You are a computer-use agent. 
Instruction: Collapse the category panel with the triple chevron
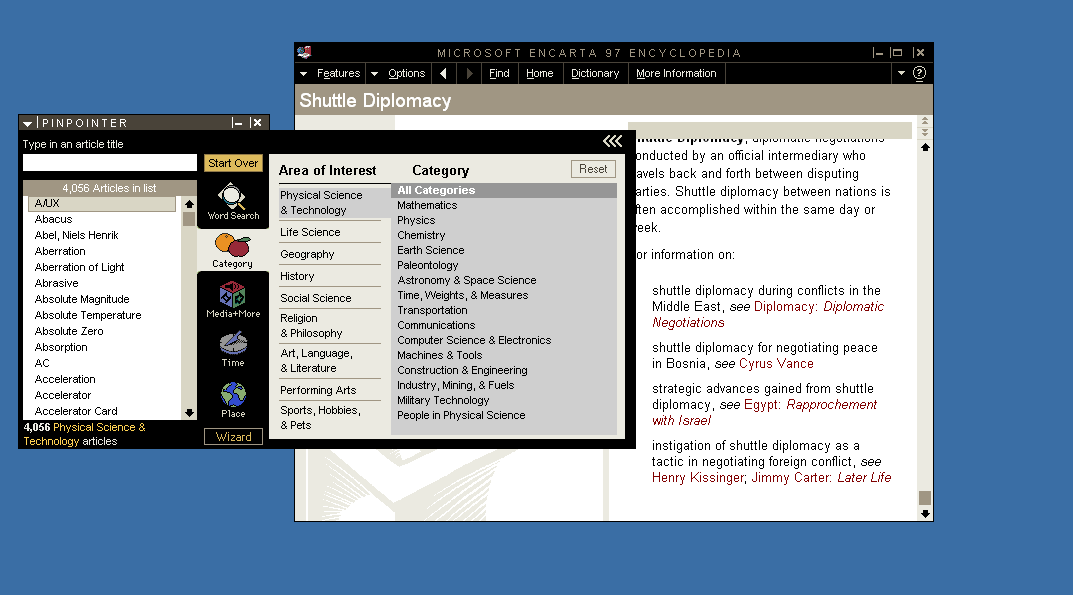[612, 141]
